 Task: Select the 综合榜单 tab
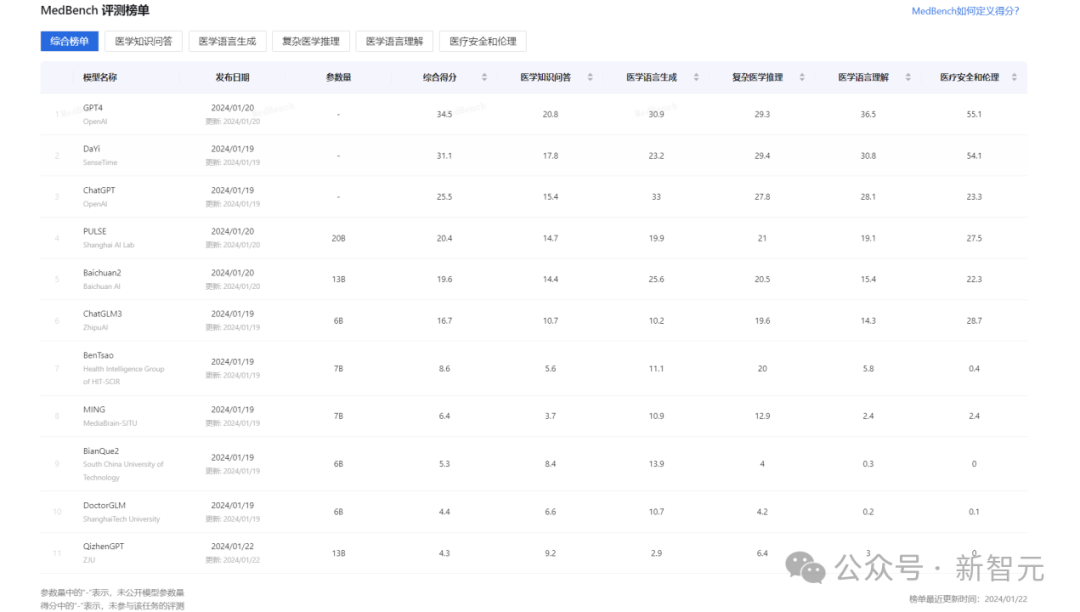click(x=70, y=41)
